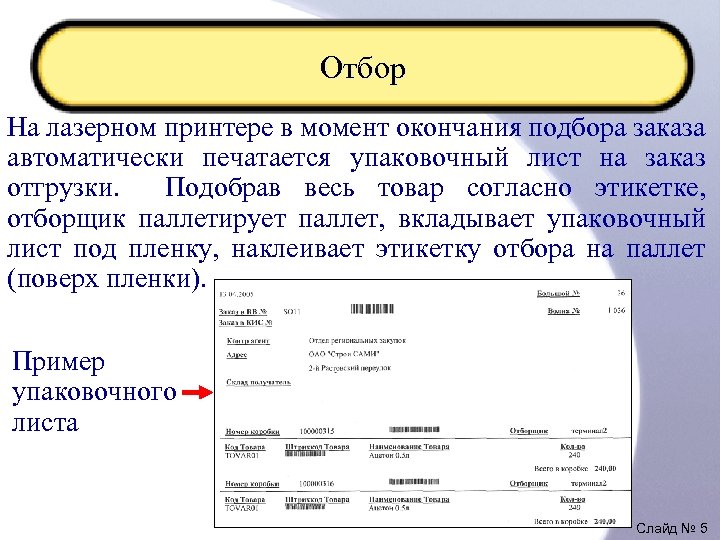This screenshot has width=720, height=540.
Task: Click "Заказ в ВВ №" label on packing list
Action: point(243,312)
